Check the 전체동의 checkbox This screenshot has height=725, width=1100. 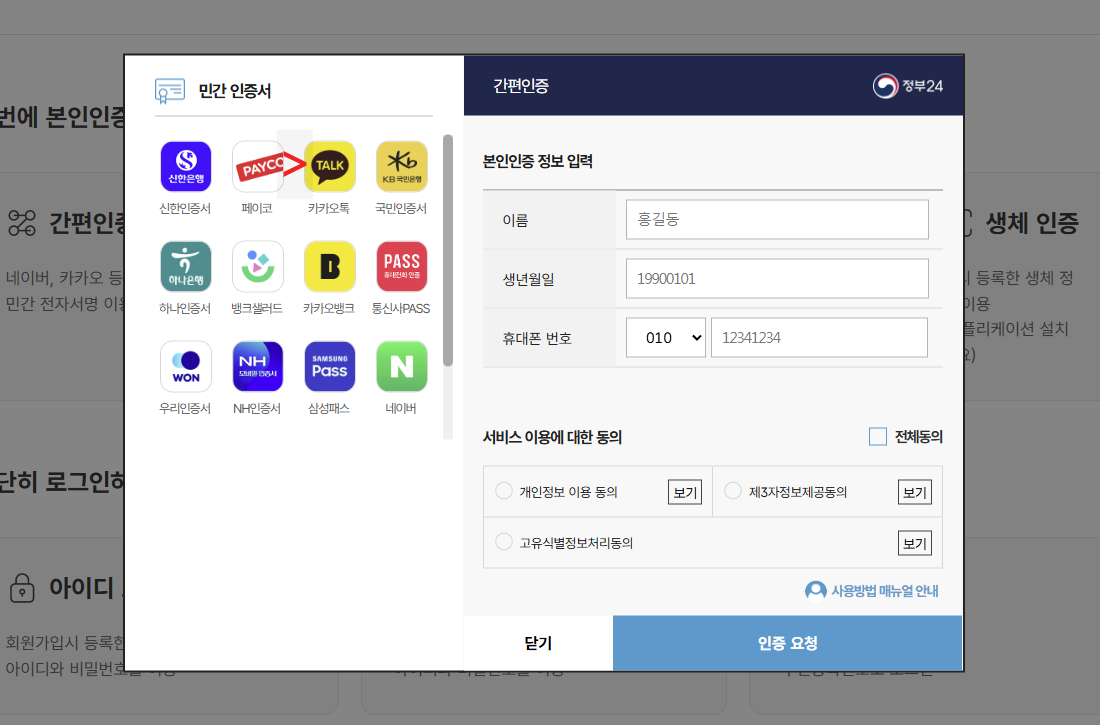pos(878,437)
